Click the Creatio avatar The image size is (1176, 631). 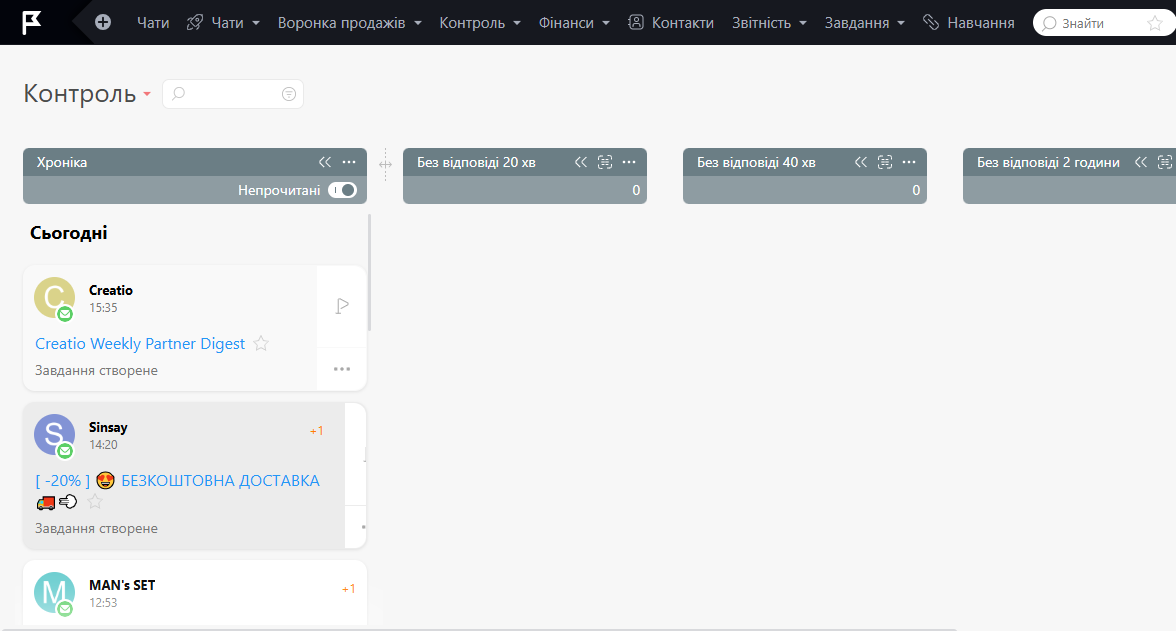click(x=54, y=298)
